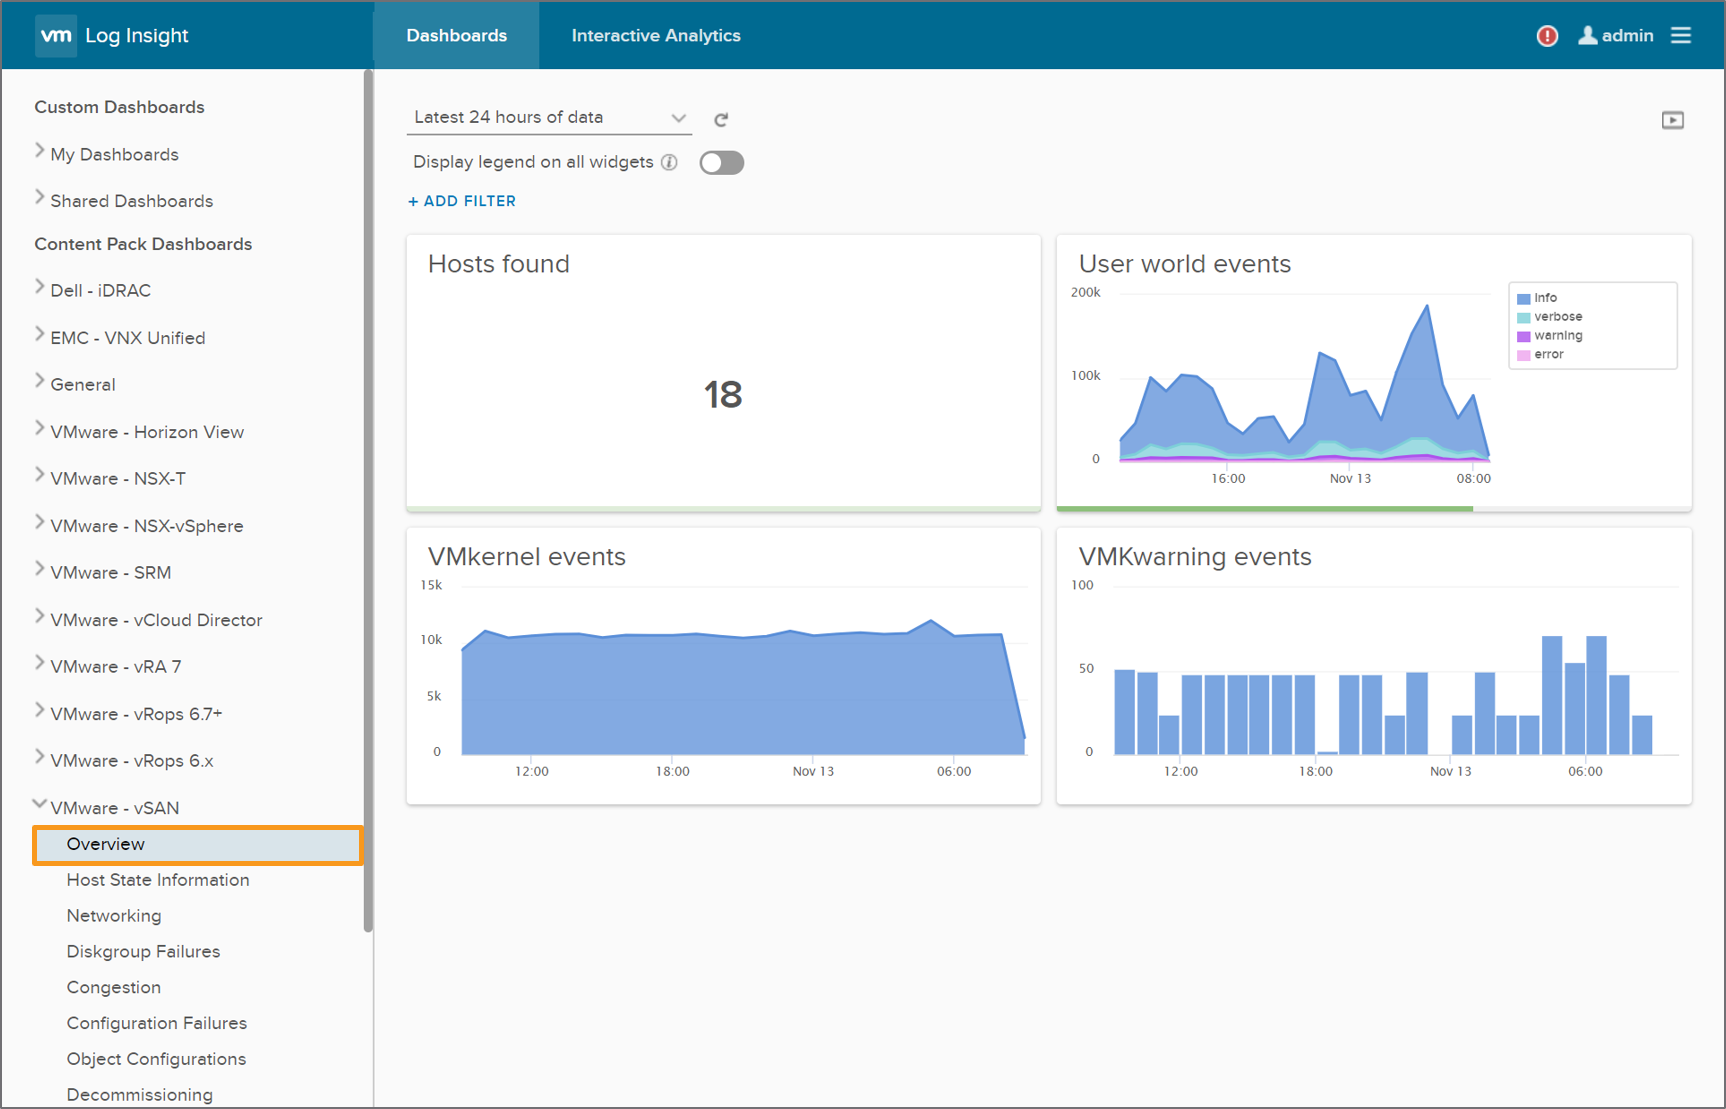The height and width of the screenshot is (1109, 1726).
Task: Click the + ADD FILTER link
Action: coord(462,201)
